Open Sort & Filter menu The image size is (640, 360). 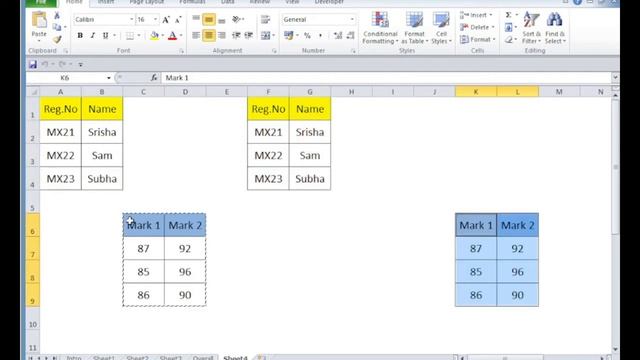tap(531, 28)
